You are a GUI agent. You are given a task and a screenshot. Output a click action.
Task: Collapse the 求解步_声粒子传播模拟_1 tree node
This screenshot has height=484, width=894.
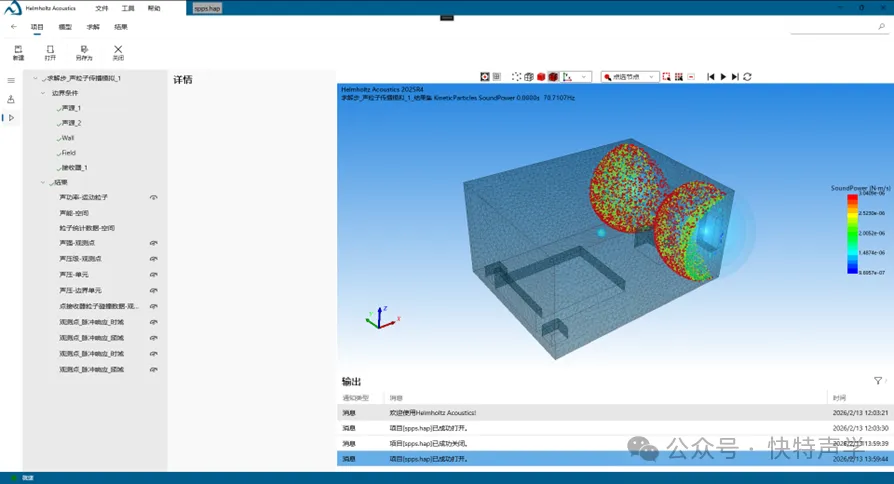coord(35,78)
